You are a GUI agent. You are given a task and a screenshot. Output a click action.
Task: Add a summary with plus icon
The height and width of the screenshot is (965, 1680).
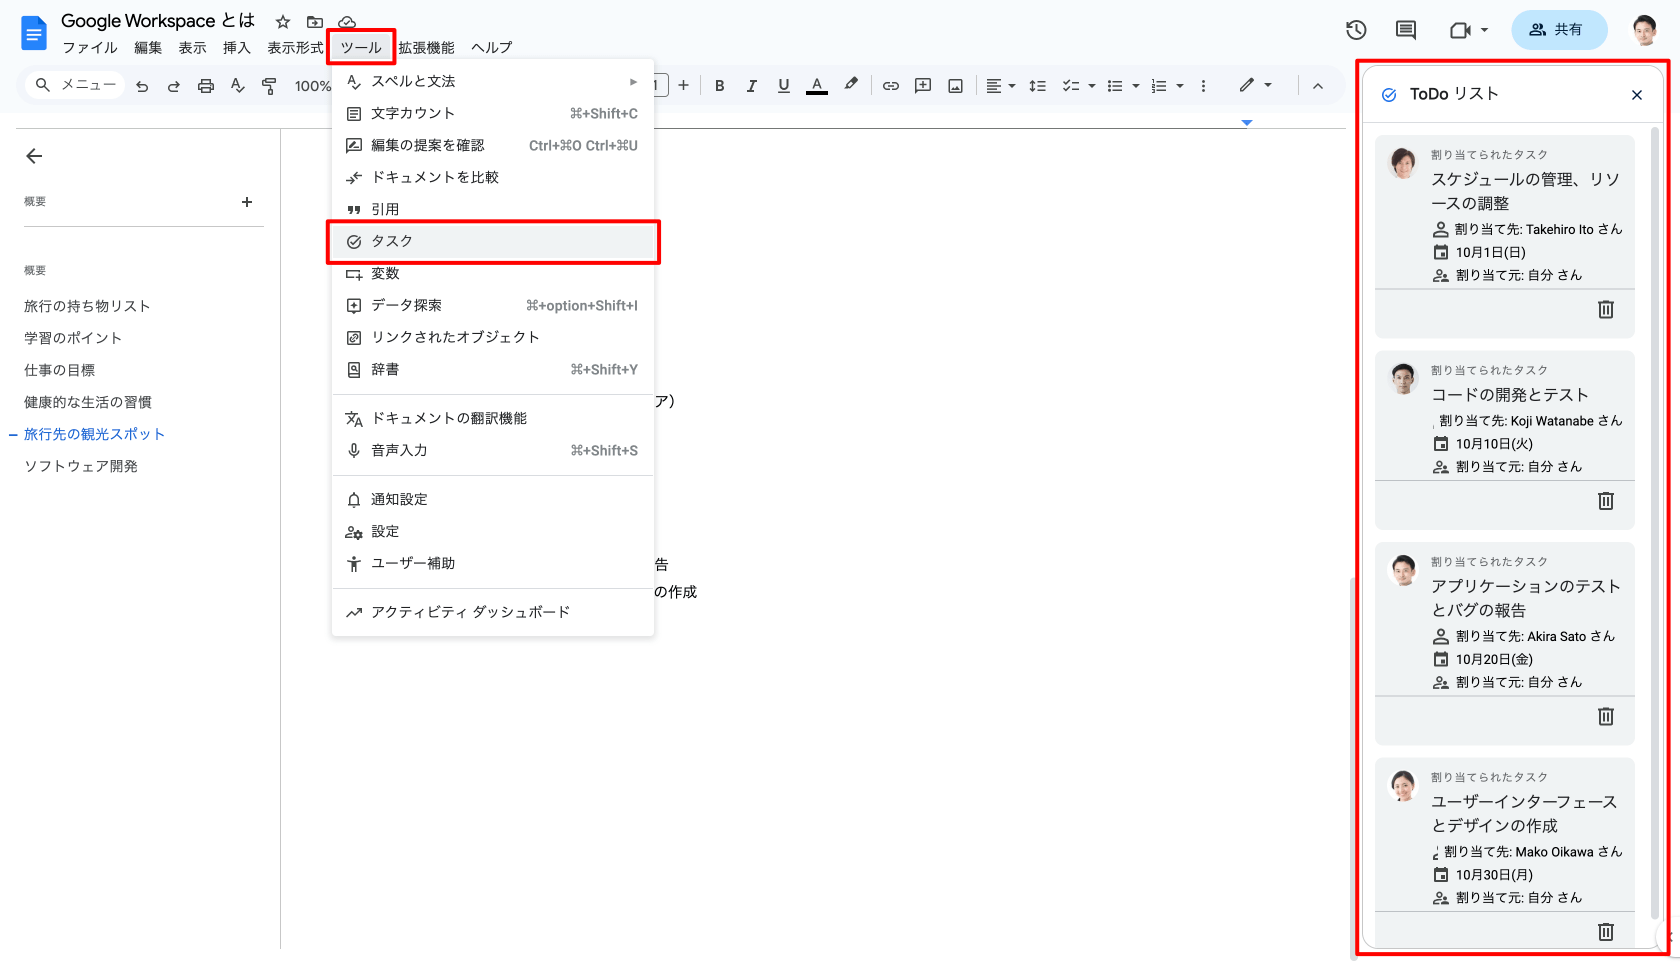click(x=247, y=202)
